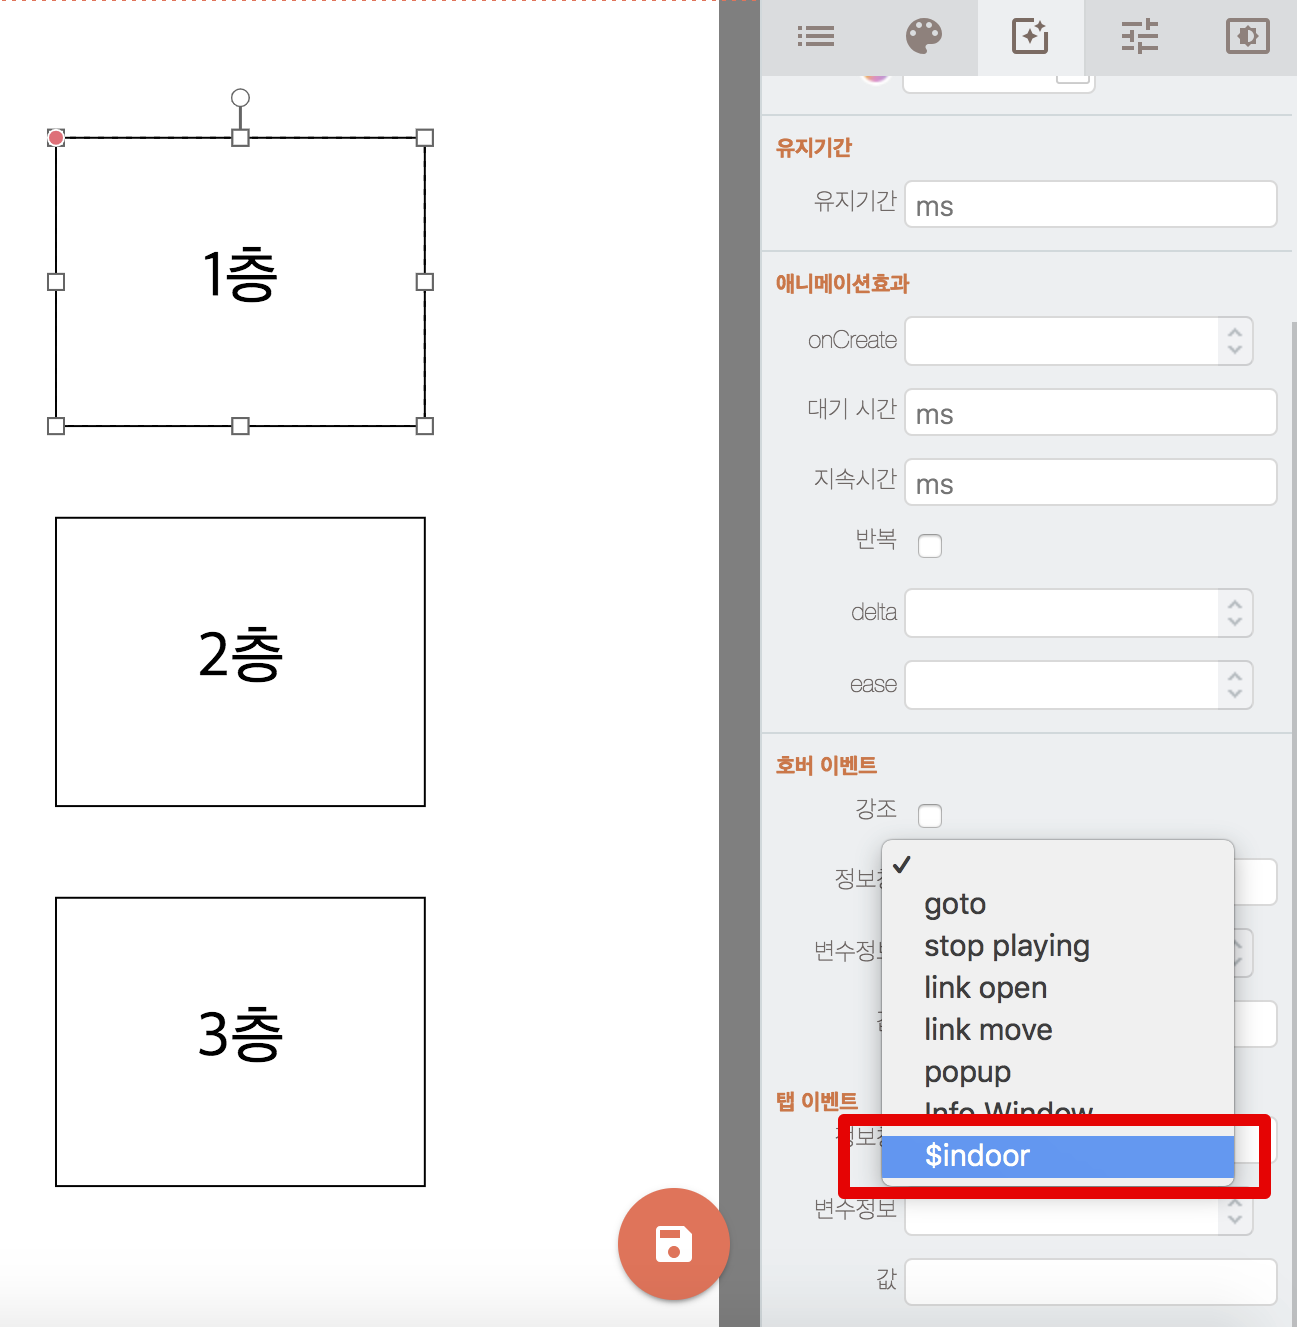Viewport: 1297px width, 1327px height.
Task: Click the red save floating button
Action: coord(674,1244)
